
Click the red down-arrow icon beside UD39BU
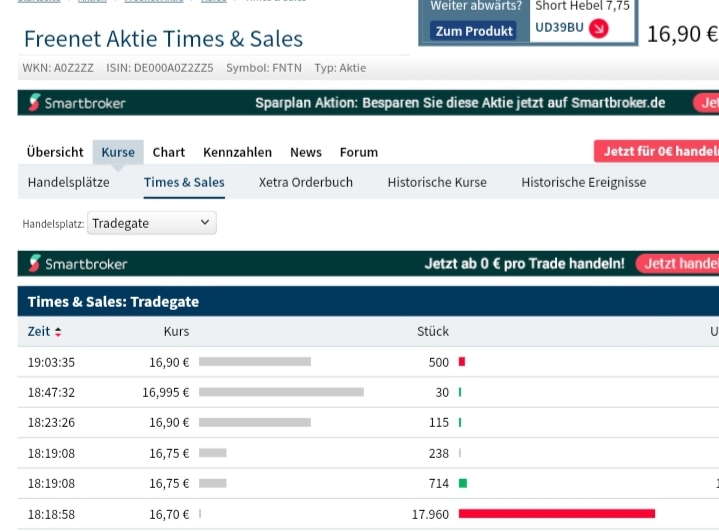598,28
